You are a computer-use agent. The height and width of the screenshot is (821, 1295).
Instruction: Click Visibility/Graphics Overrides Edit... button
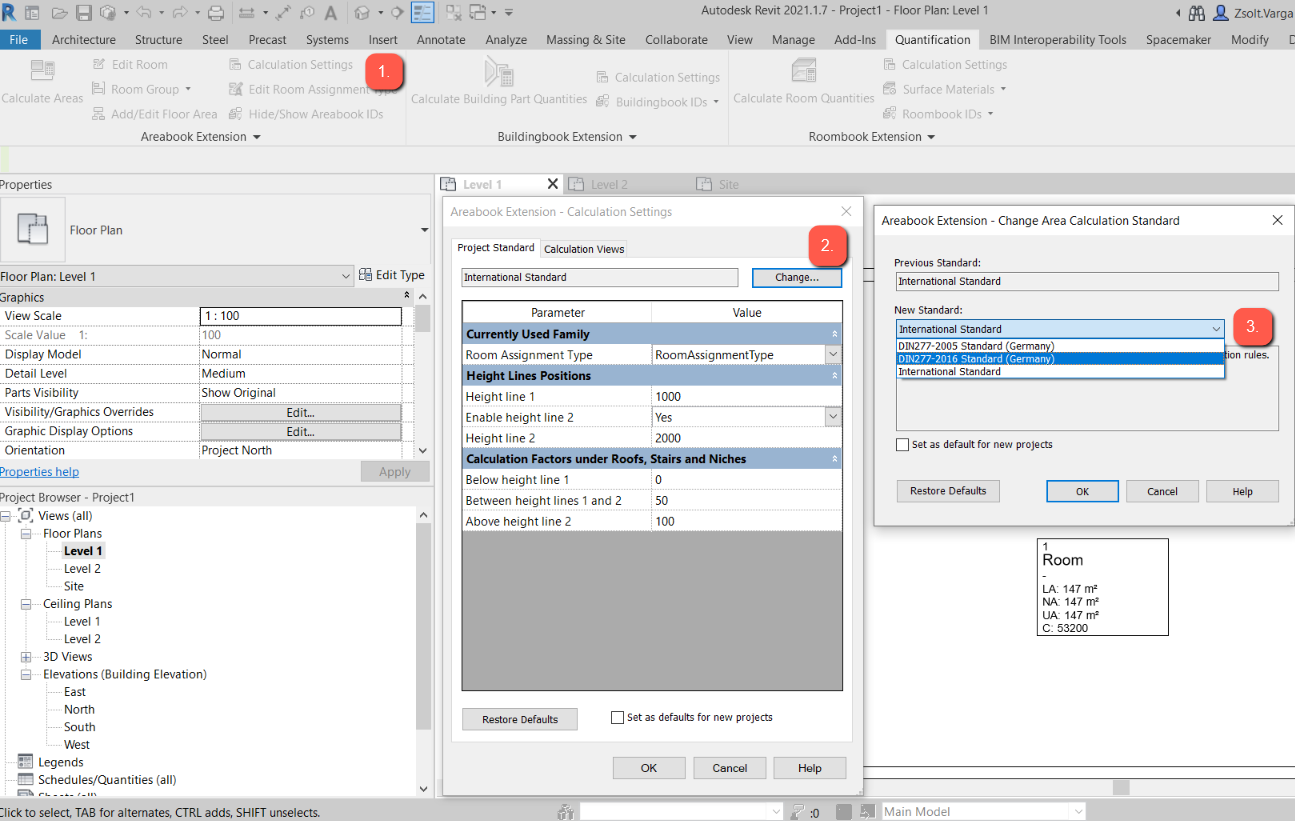300,412
